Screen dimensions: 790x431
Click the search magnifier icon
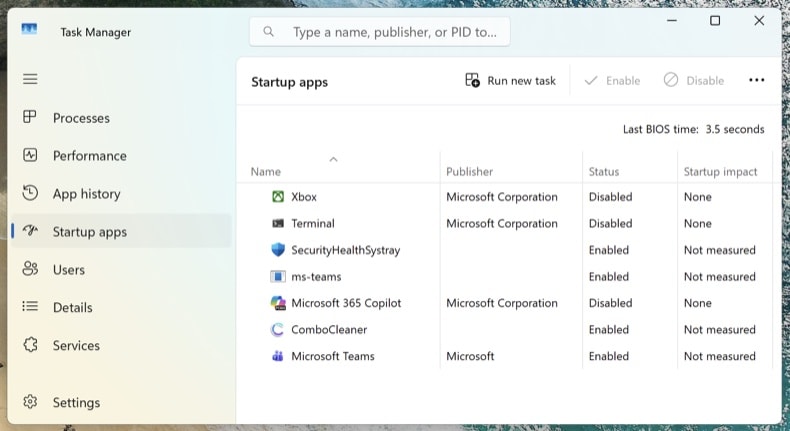pos(269,32)
